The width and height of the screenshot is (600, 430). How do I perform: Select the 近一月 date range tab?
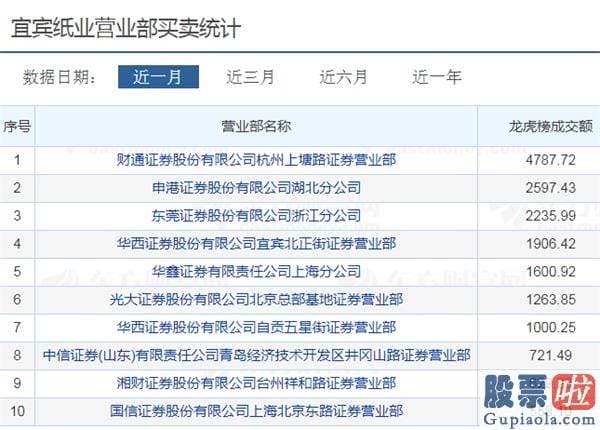(158, 77)
